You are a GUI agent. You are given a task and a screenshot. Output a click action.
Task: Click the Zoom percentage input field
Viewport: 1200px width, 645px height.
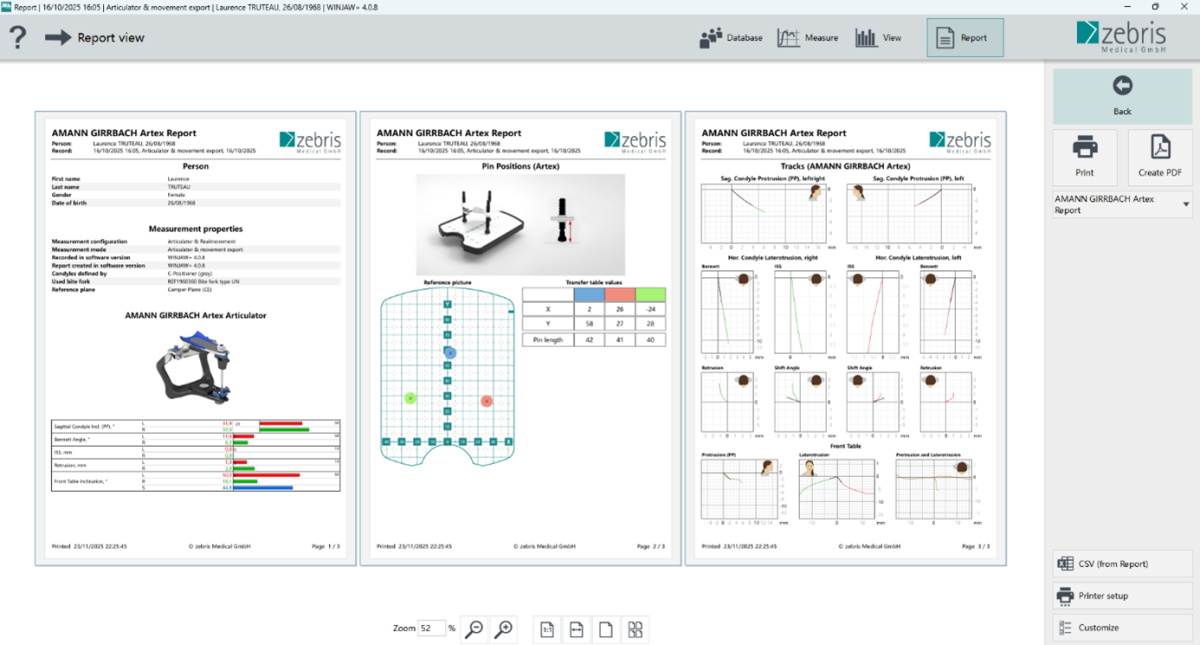tap(431, 628)
